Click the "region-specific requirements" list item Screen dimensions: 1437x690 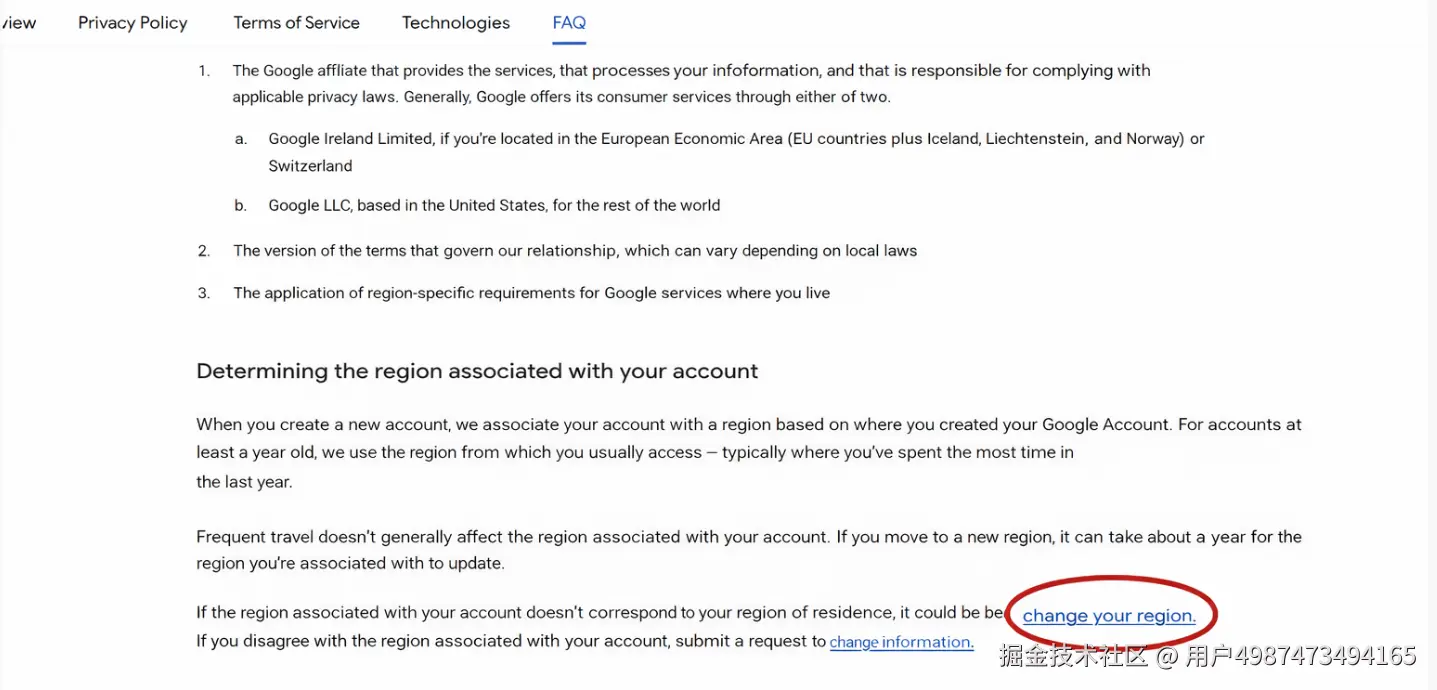tap(531, 293)
